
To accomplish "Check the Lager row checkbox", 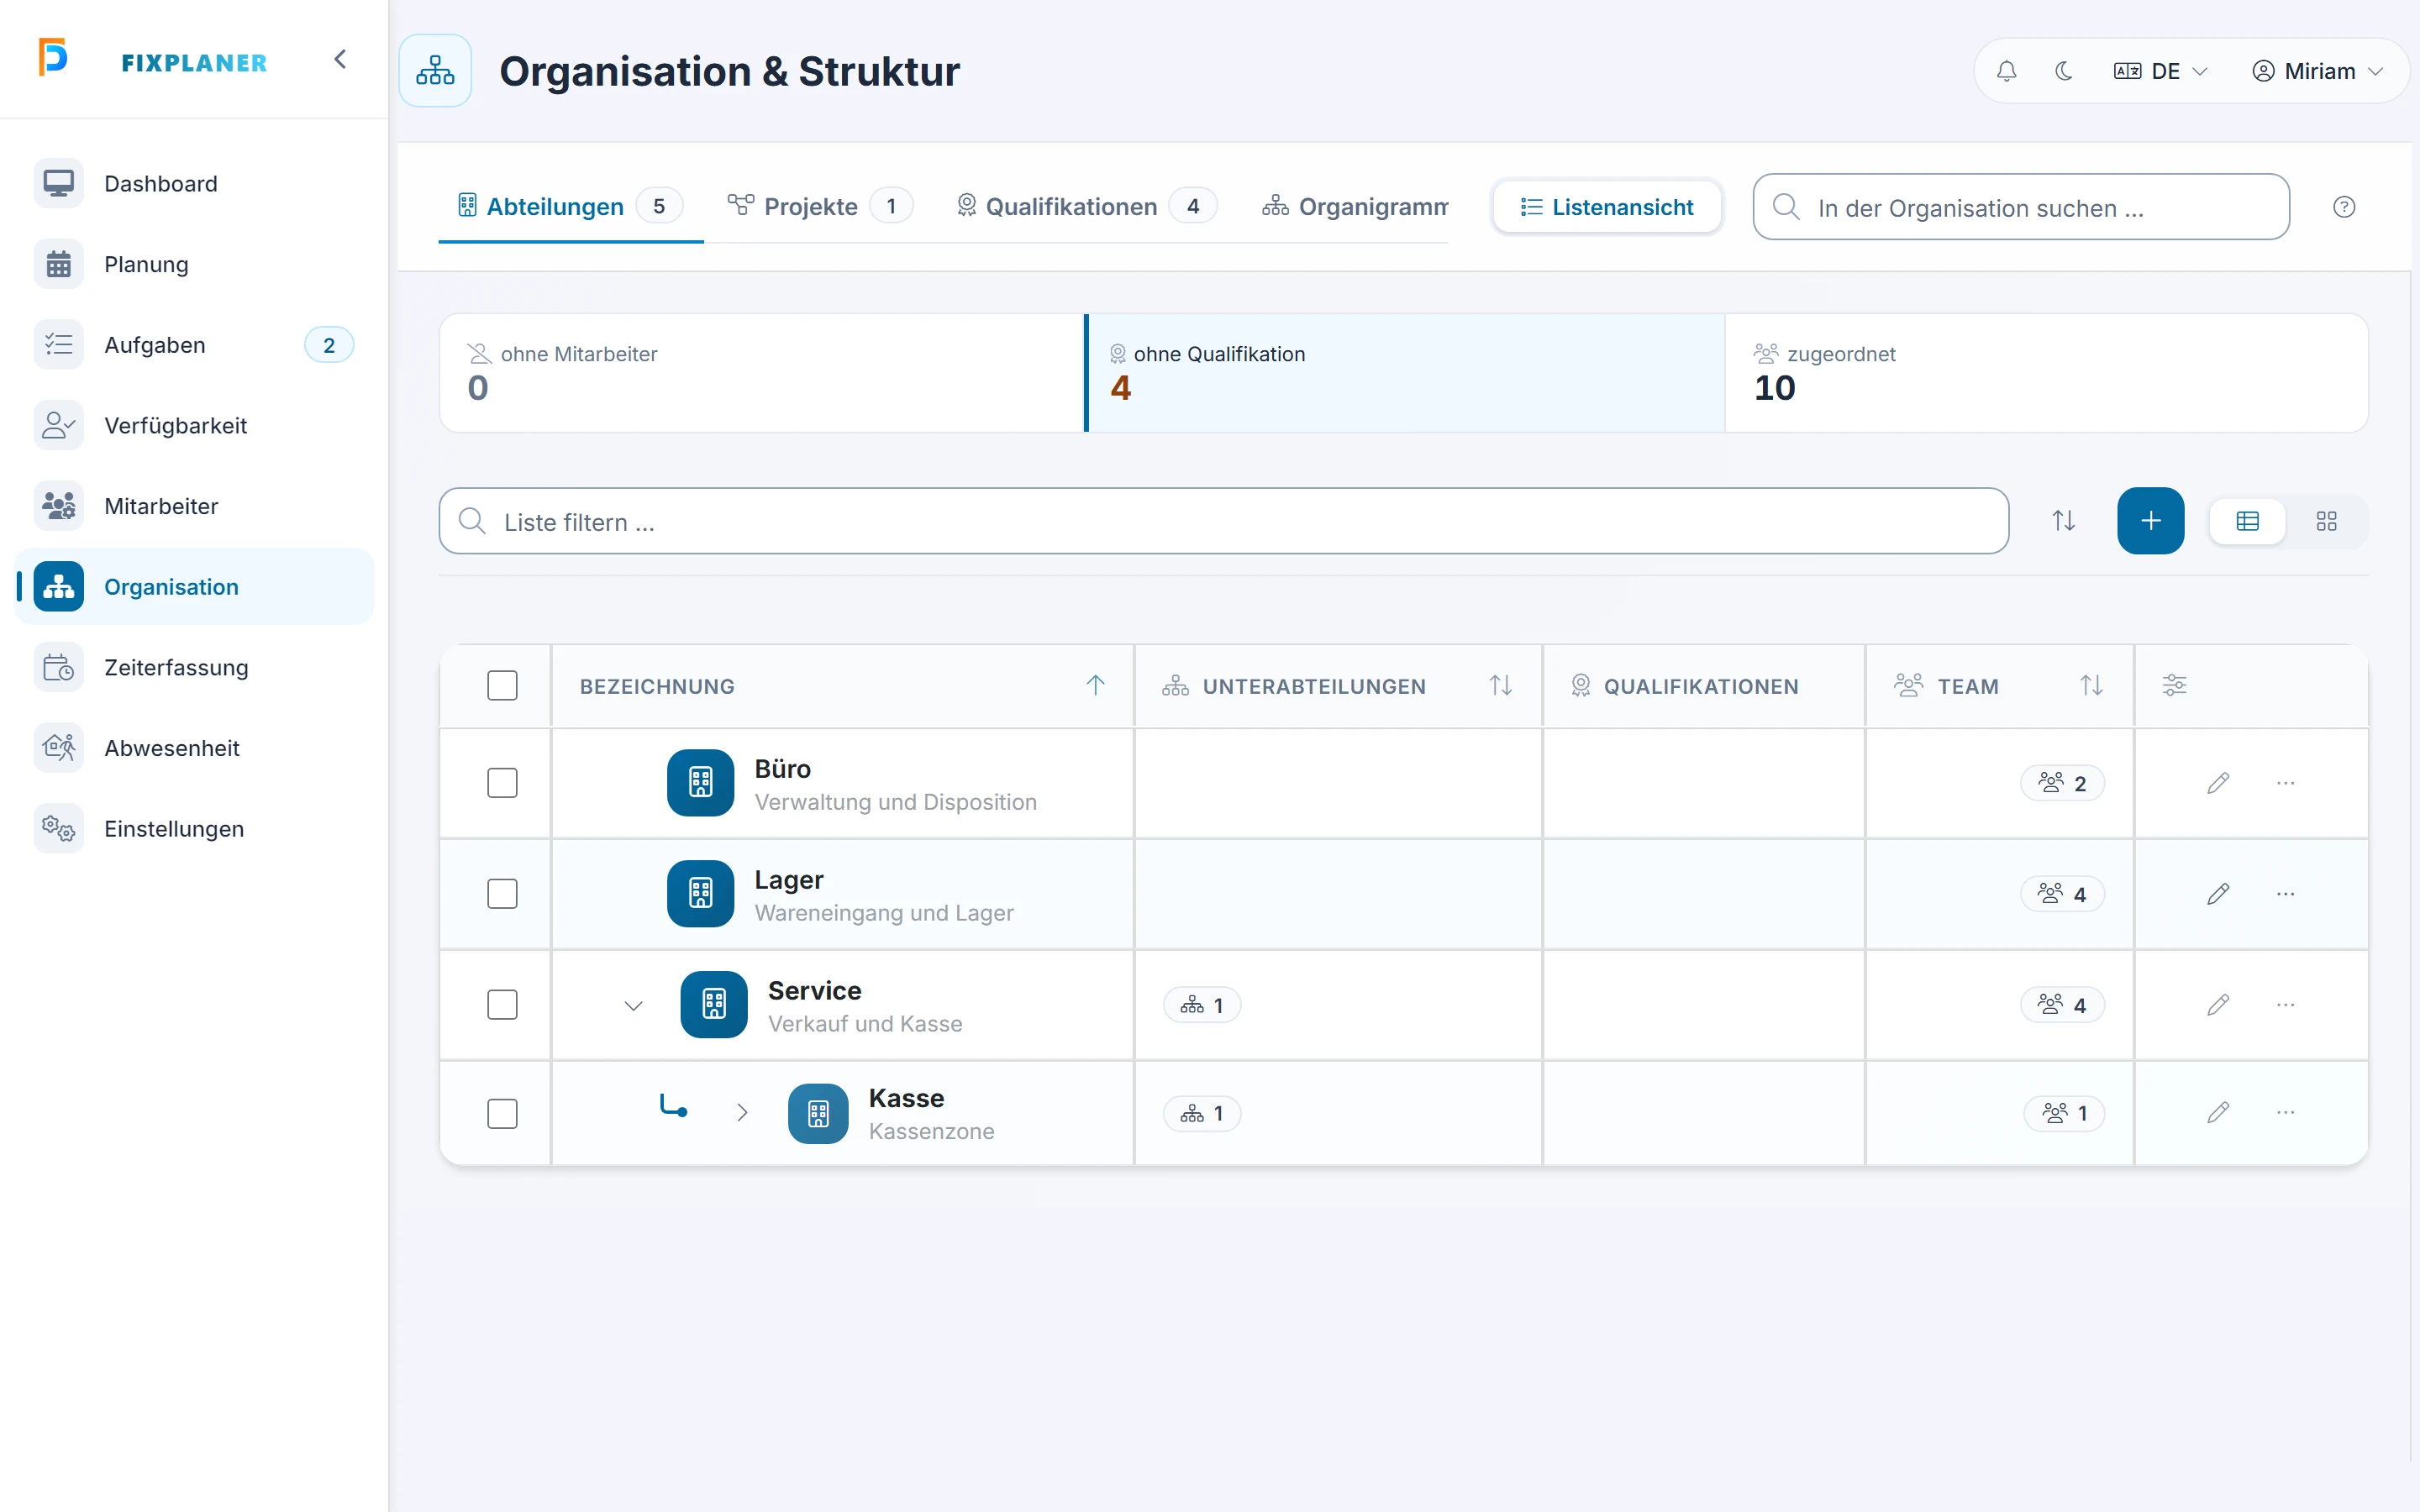I will tap(502, 894).
